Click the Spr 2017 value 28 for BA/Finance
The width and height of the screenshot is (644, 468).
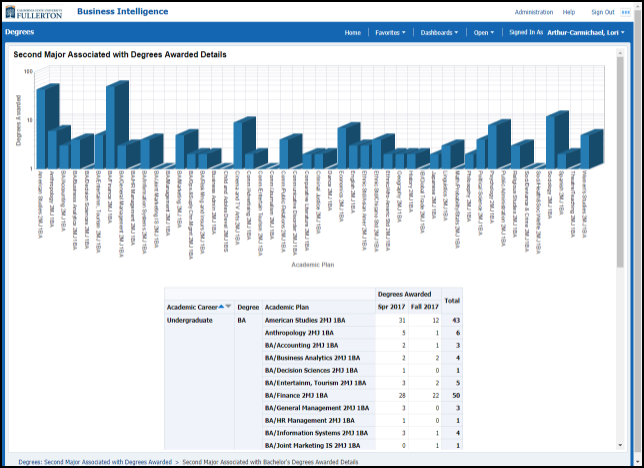[x=402, y=395]
